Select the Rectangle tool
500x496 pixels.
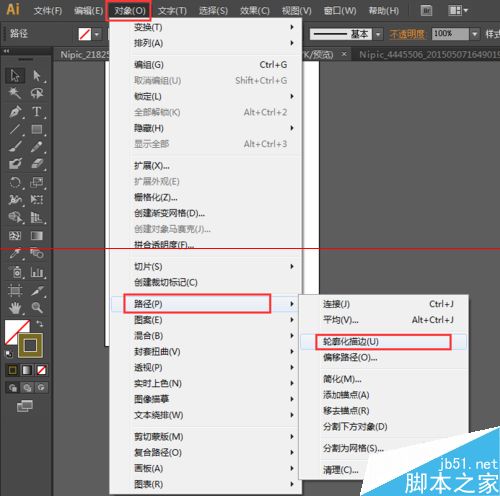point(37,129)
